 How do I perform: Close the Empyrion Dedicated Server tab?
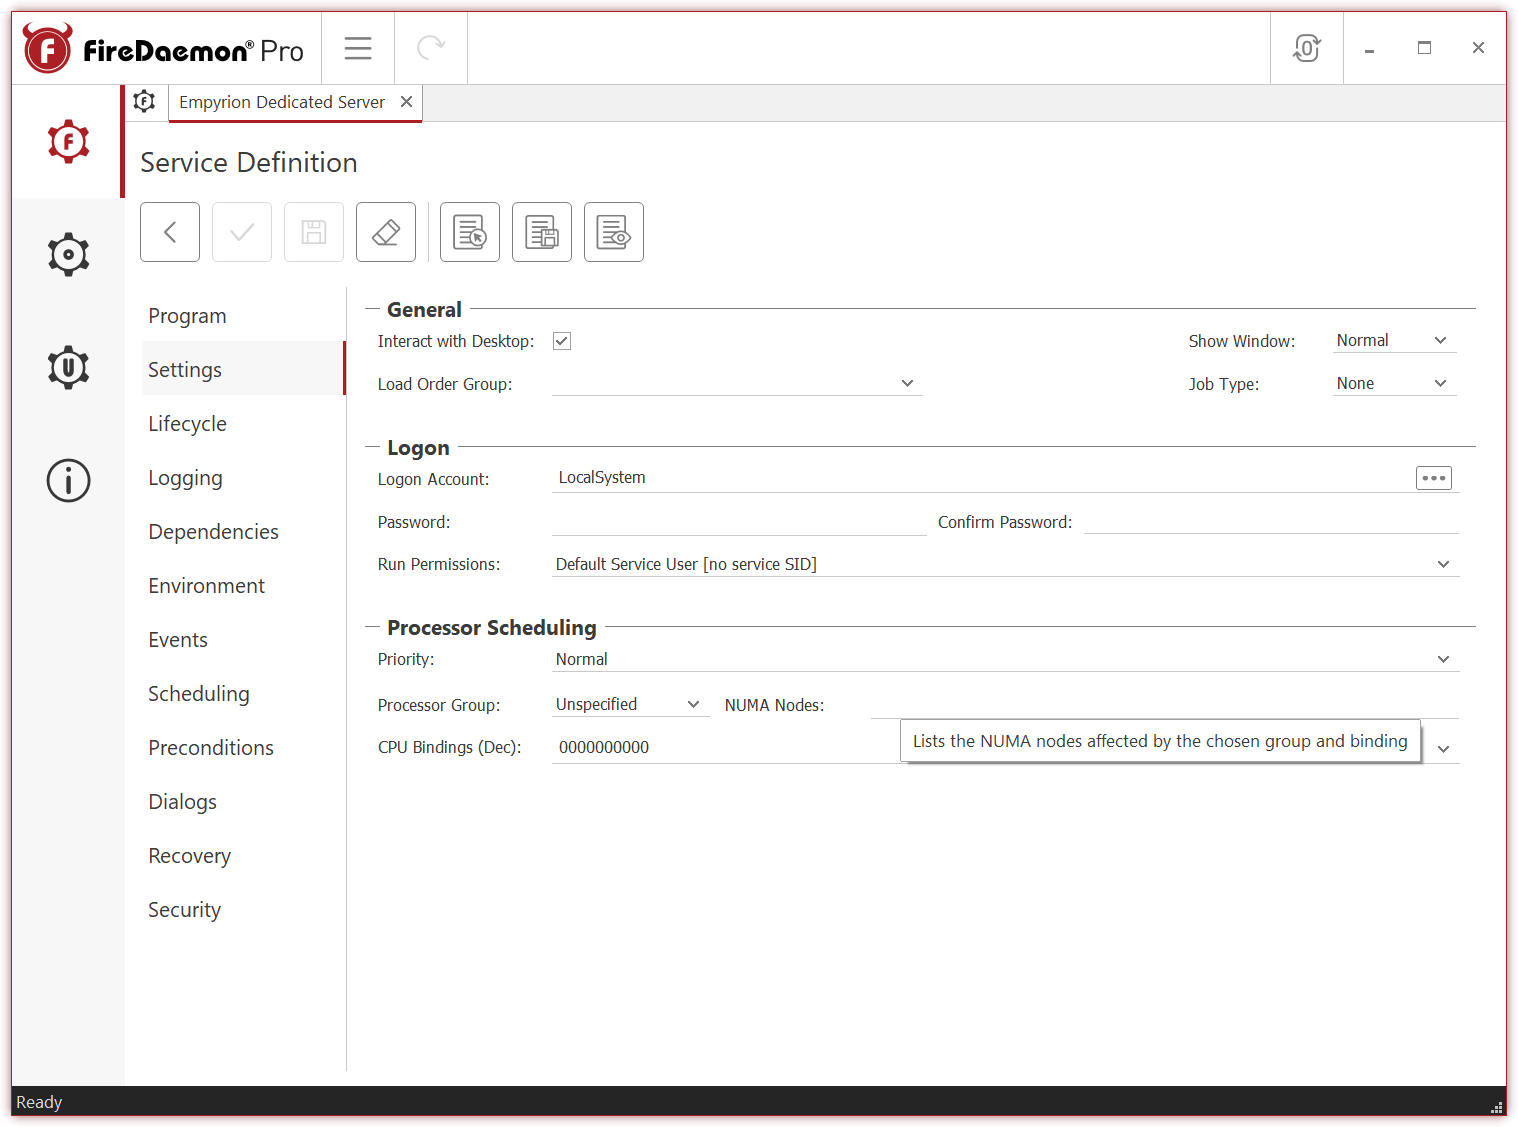tap(406, 102)
